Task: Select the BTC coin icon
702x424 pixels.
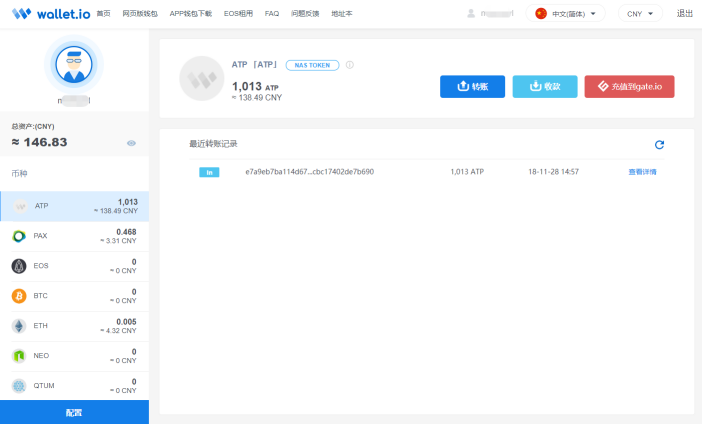Action: coord(19,296)
